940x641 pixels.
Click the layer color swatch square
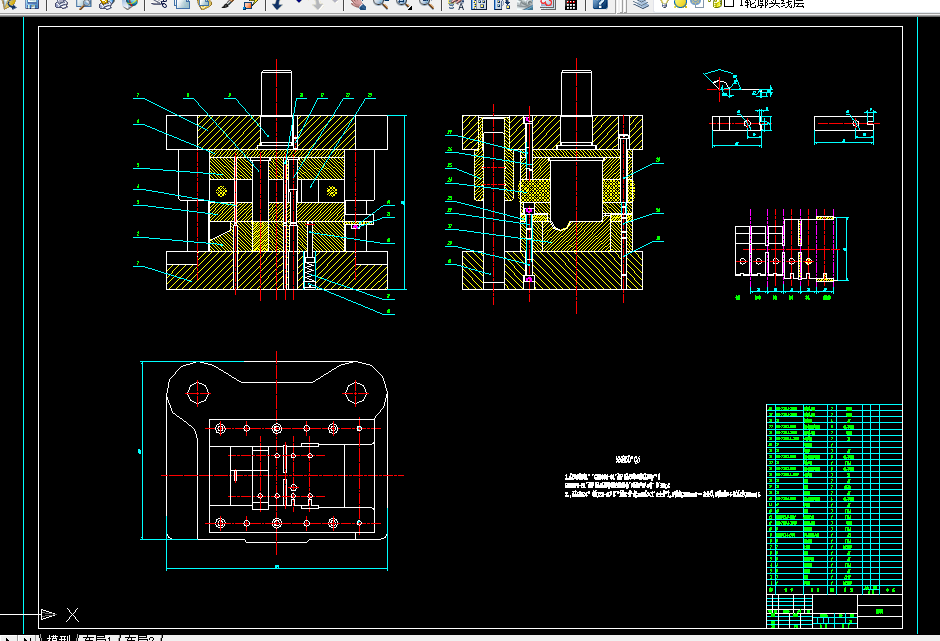[x=729, y=4]
